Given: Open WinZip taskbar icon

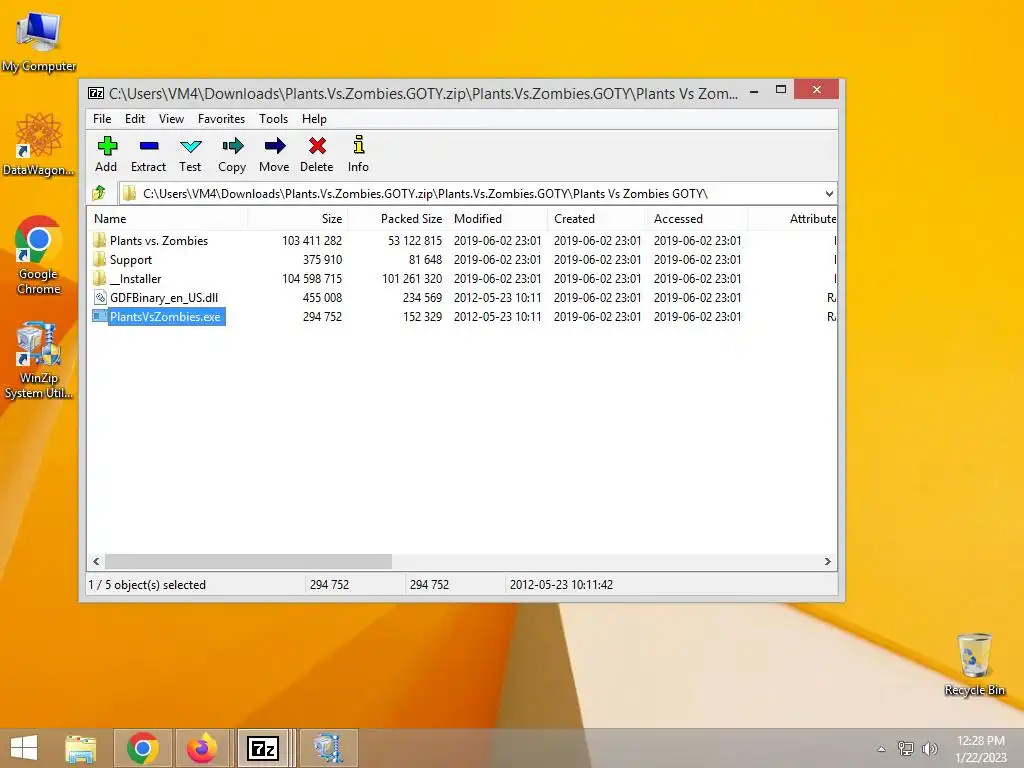Looking at the screenshot, I should [329, 748].
